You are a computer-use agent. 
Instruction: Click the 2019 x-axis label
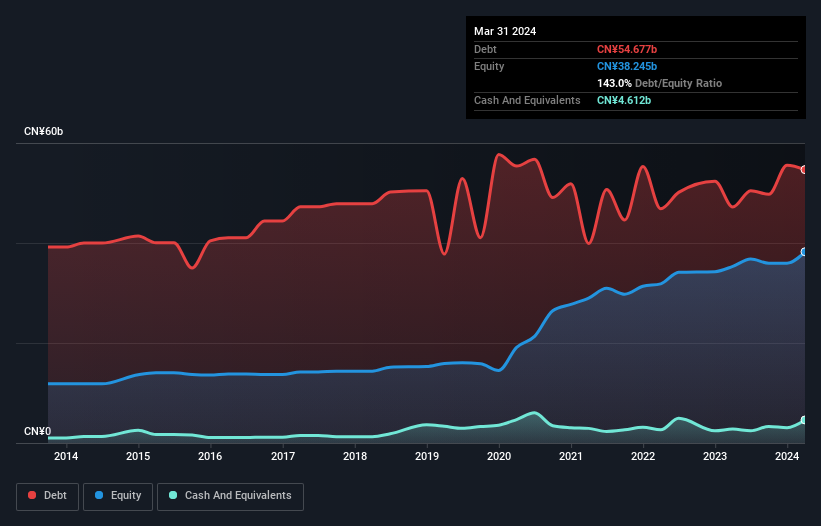pos(427,456)
